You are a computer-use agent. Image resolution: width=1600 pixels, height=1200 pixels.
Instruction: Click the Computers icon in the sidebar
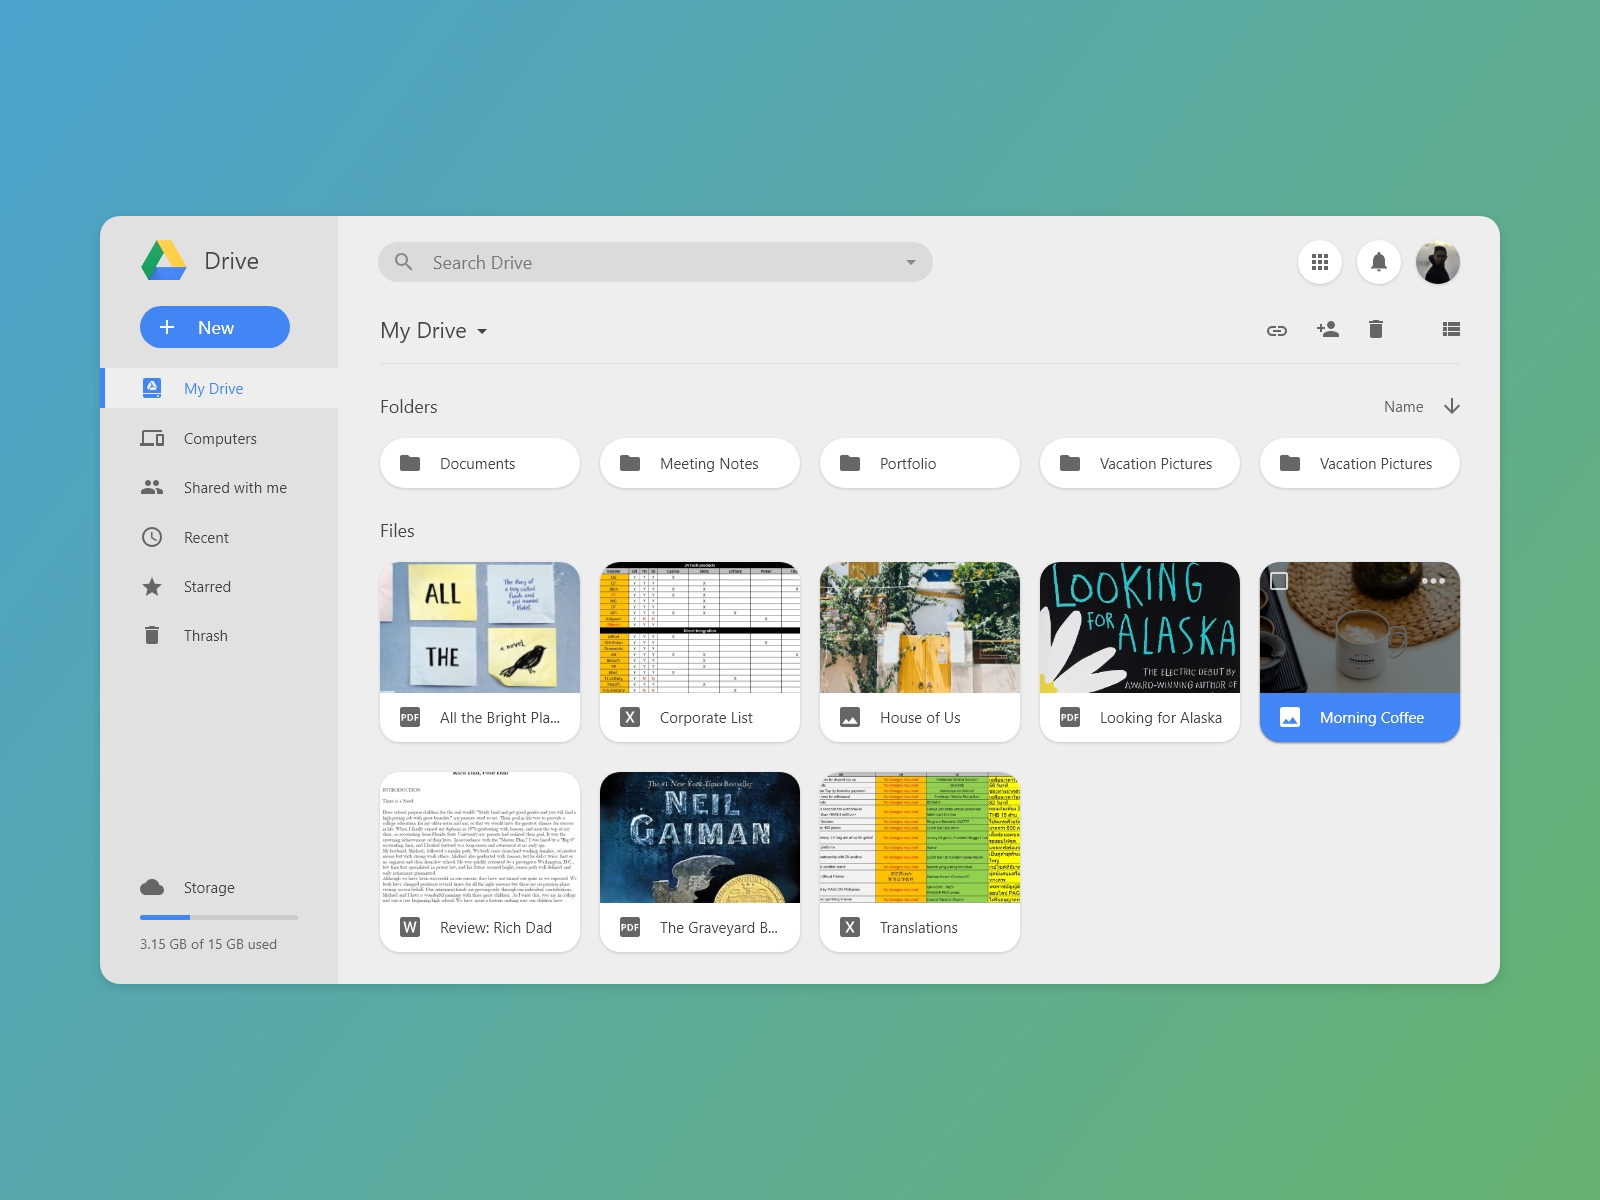(x=152, y=438)
